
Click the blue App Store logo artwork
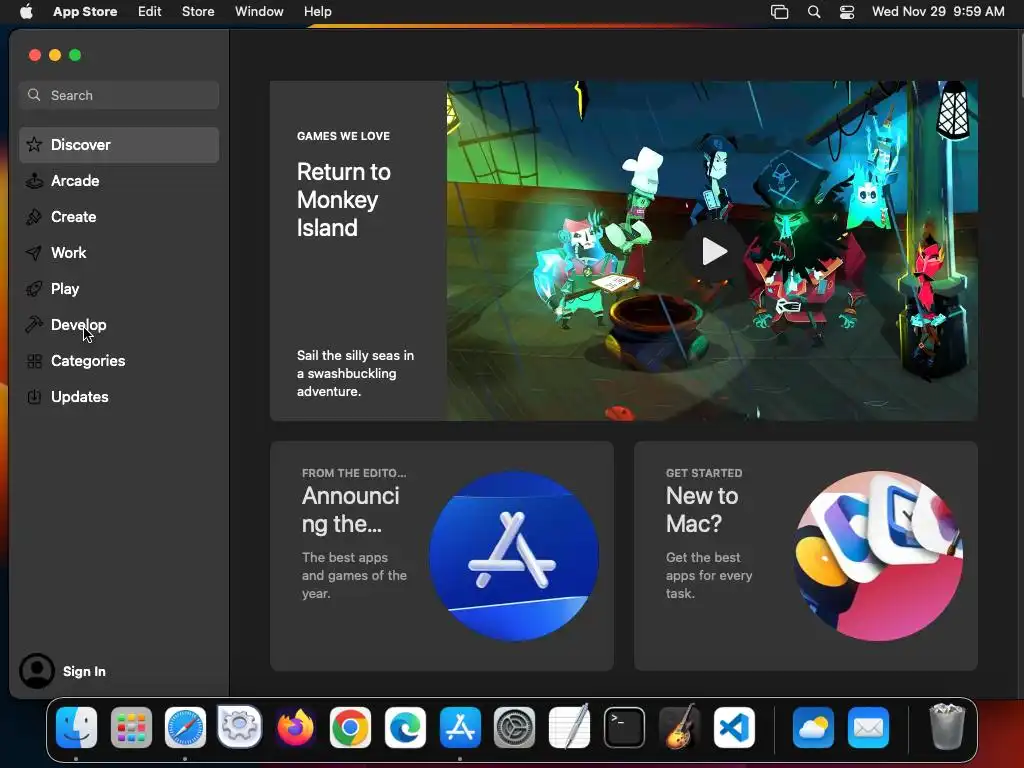tap(514, 556)
